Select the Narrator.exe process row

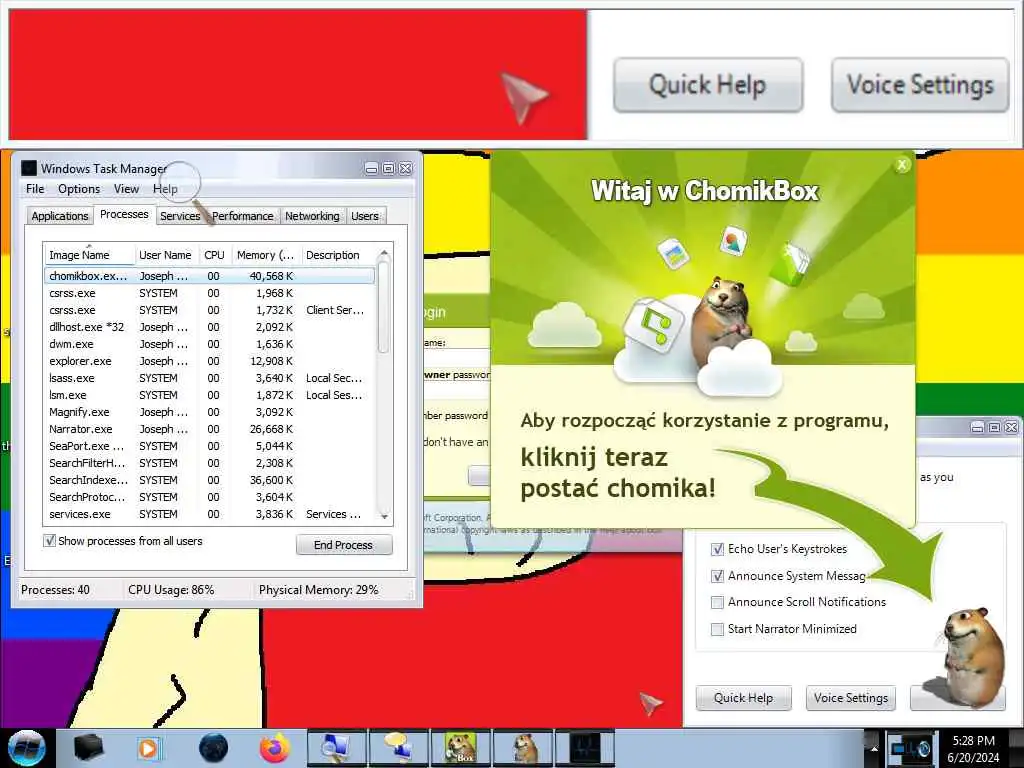[x=210, y=429]
